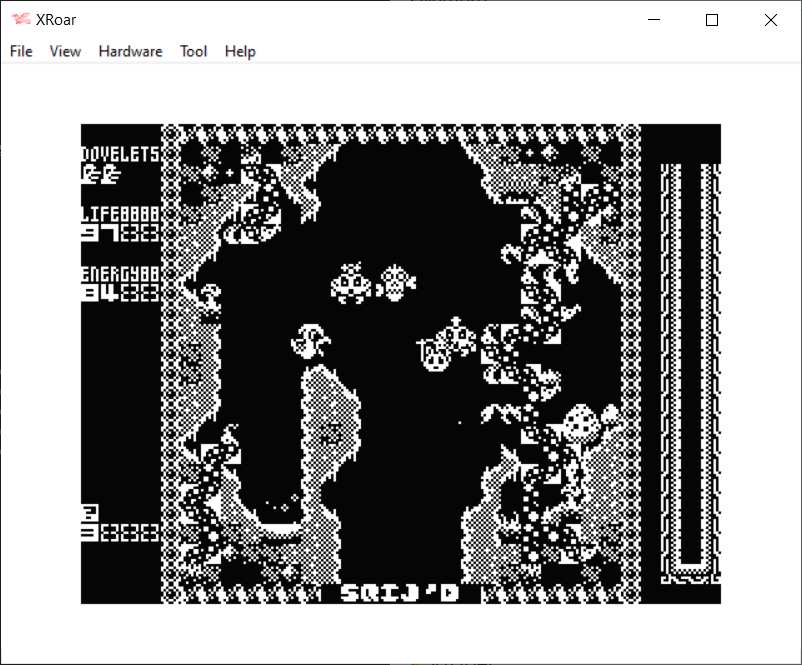Click the spotted mushroom on the right wall

pos(582,422)
